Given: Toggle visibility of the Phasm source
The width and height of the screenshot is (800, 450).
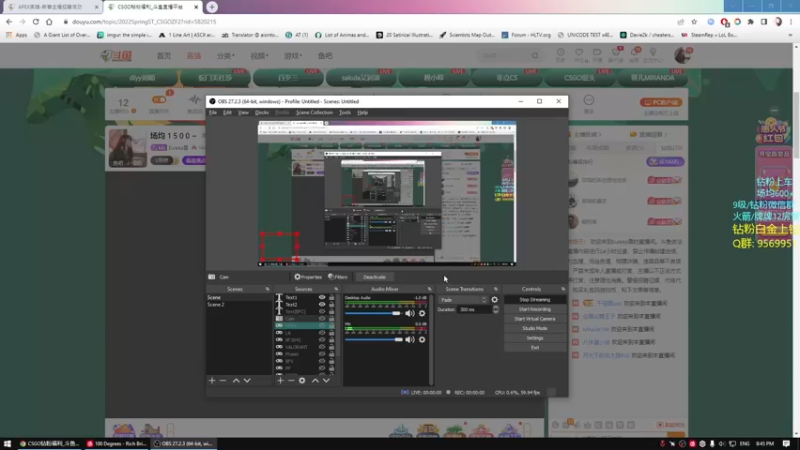Looking at the screenshot, I should point(322,354).
